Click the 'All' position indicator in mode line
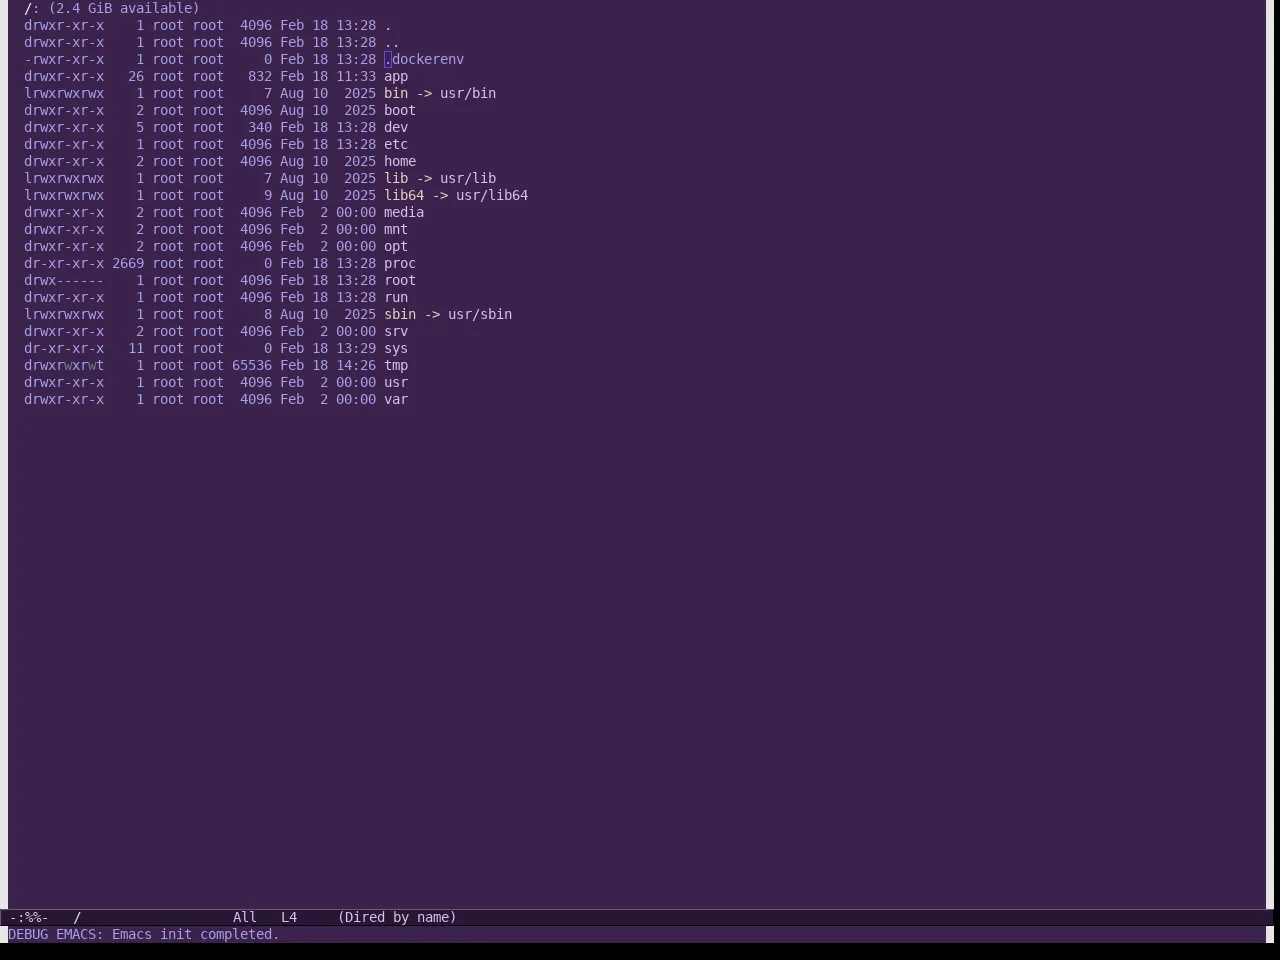Image resolution: width=1280 pixels, height=960 pixels. pyautogui.click(x=245, y=917)
